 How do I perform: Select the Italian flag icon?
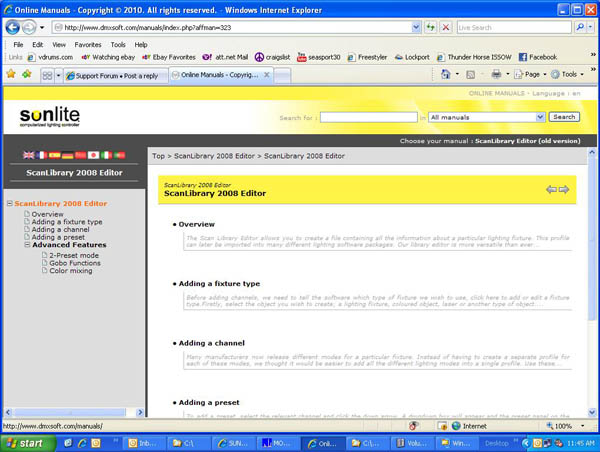click(106, 155)
